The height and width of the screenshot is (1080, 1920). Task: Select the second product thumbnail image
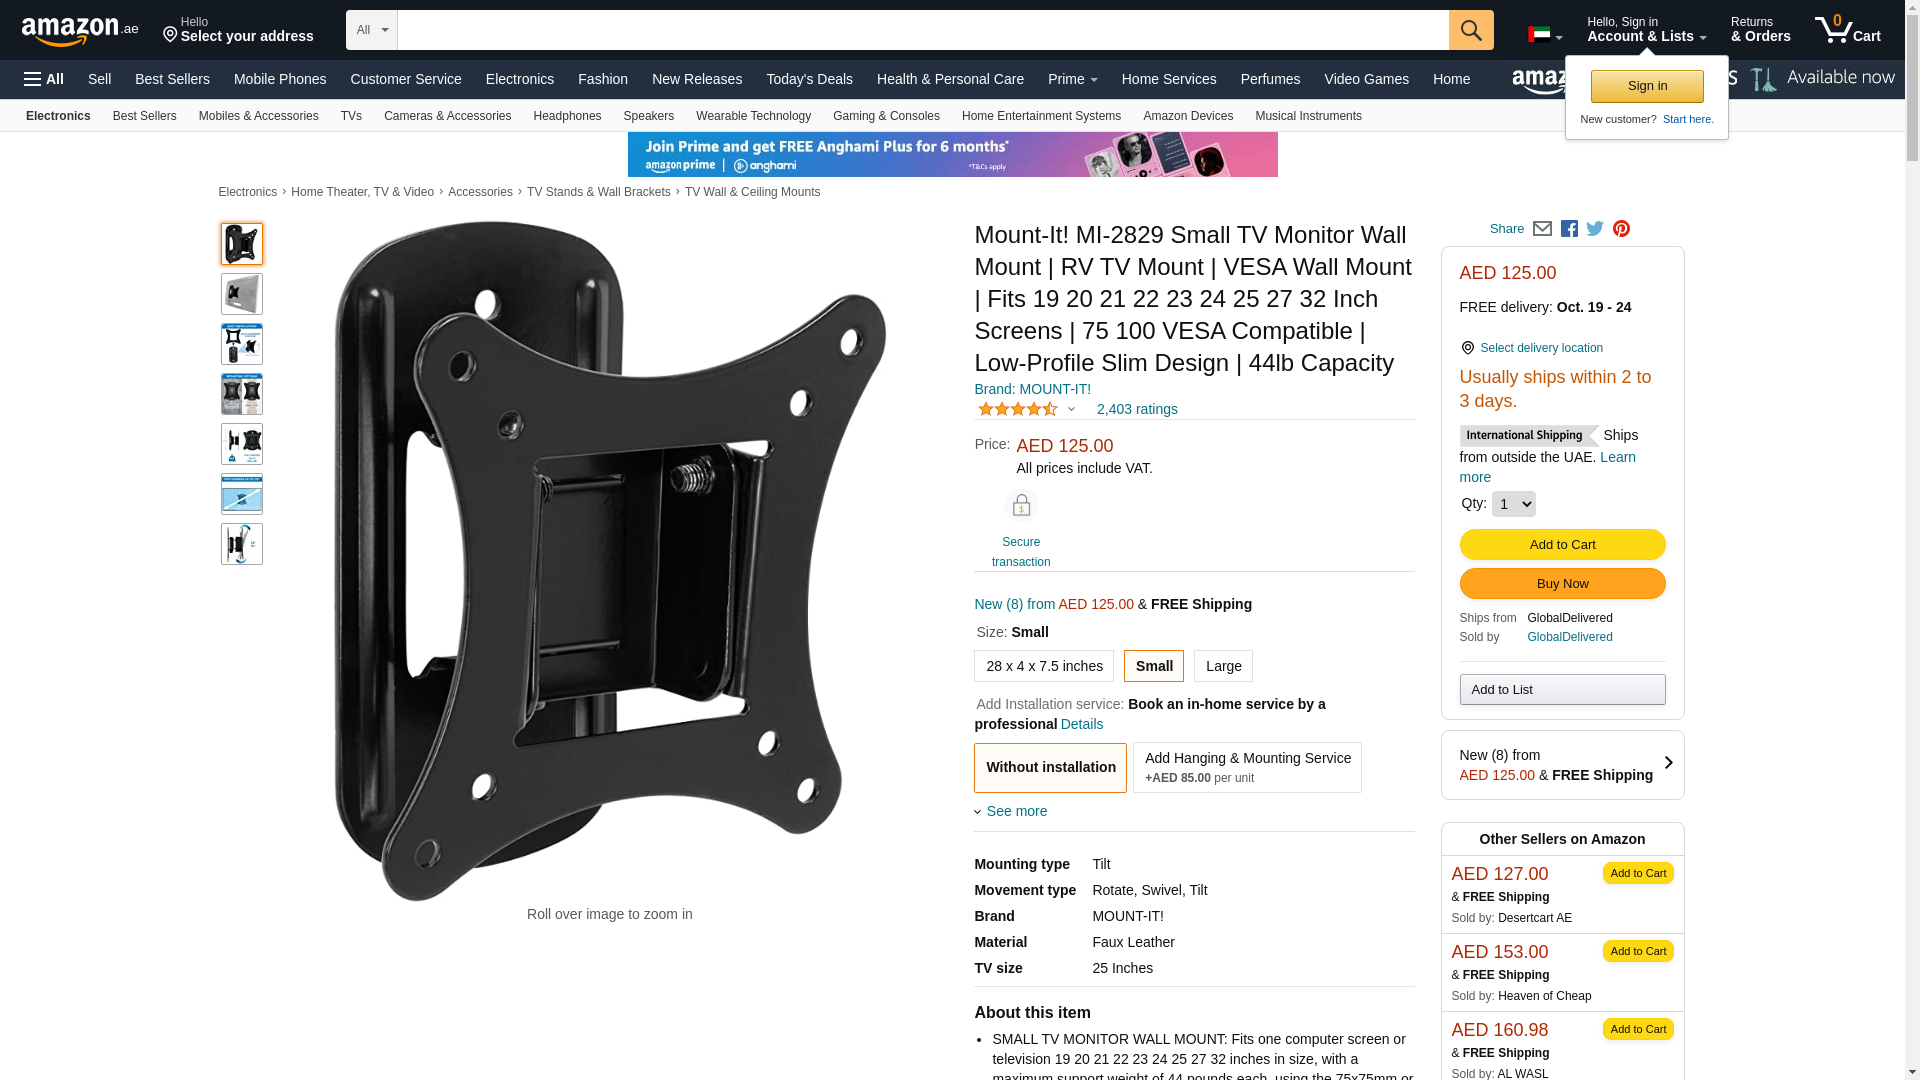click(x=242, y=294)
